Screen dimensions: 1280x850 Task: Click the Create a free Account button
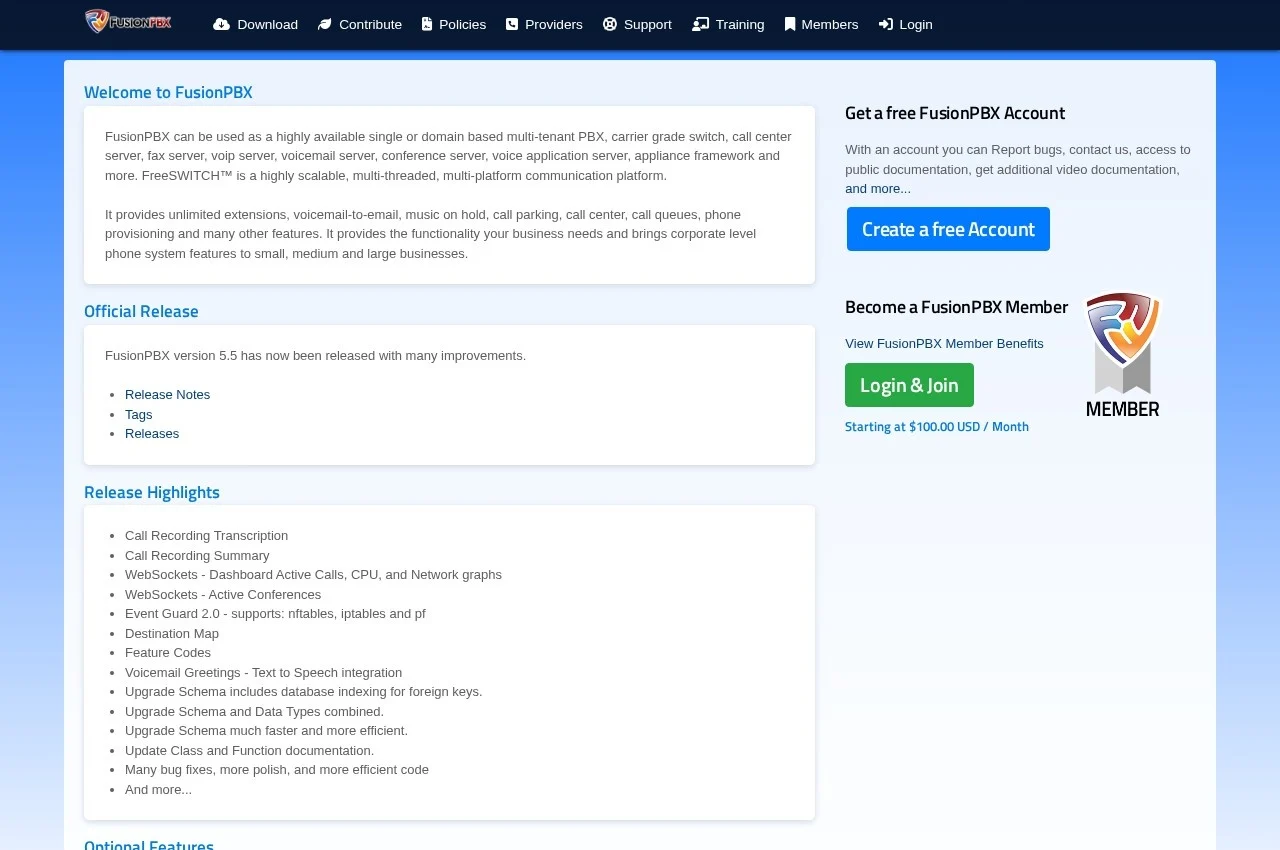[948, 229]
